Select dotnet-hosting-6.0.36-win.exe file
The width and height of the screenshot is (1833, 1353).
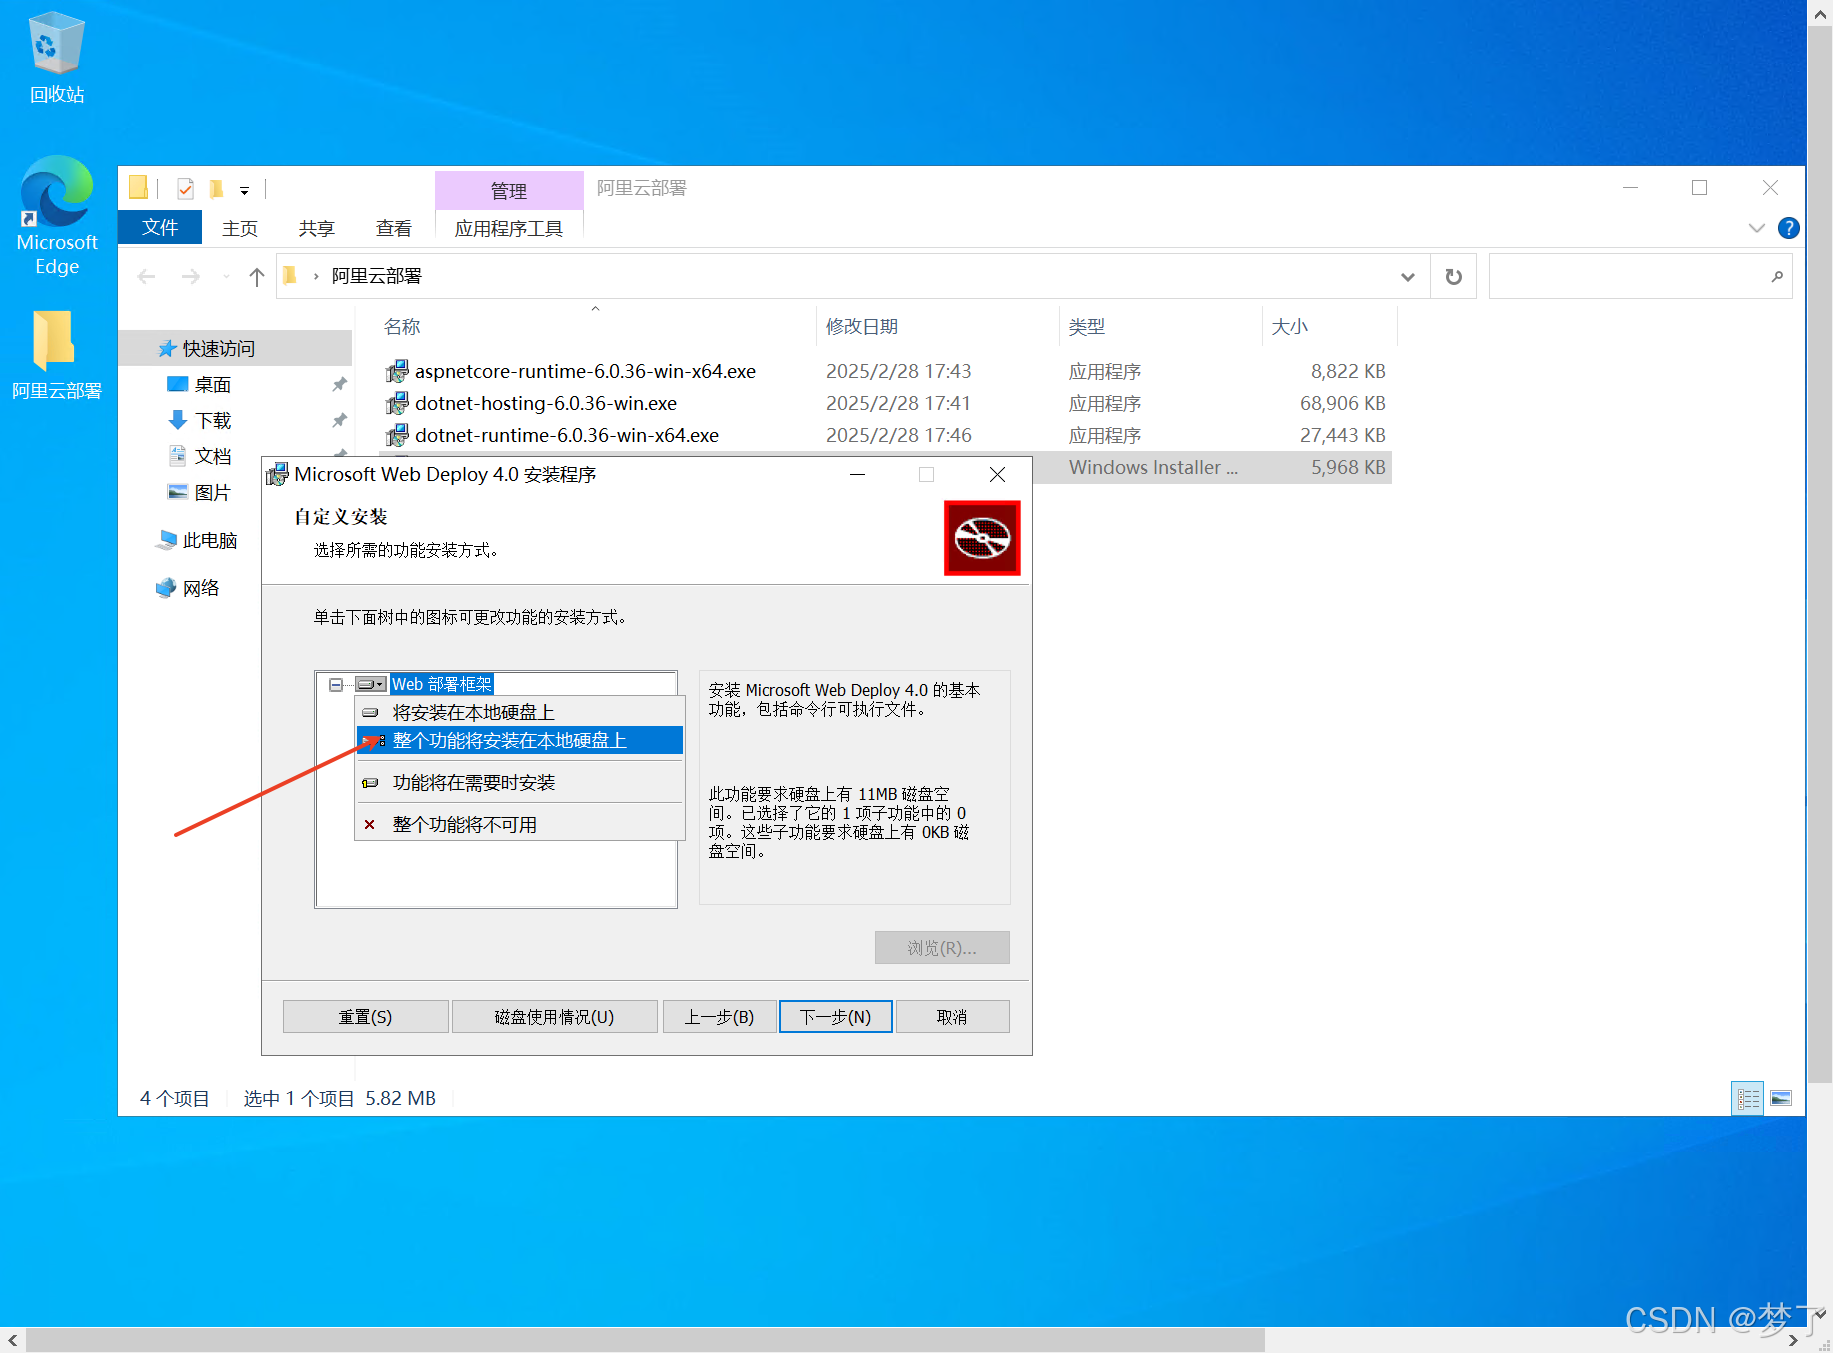point(546,403)
